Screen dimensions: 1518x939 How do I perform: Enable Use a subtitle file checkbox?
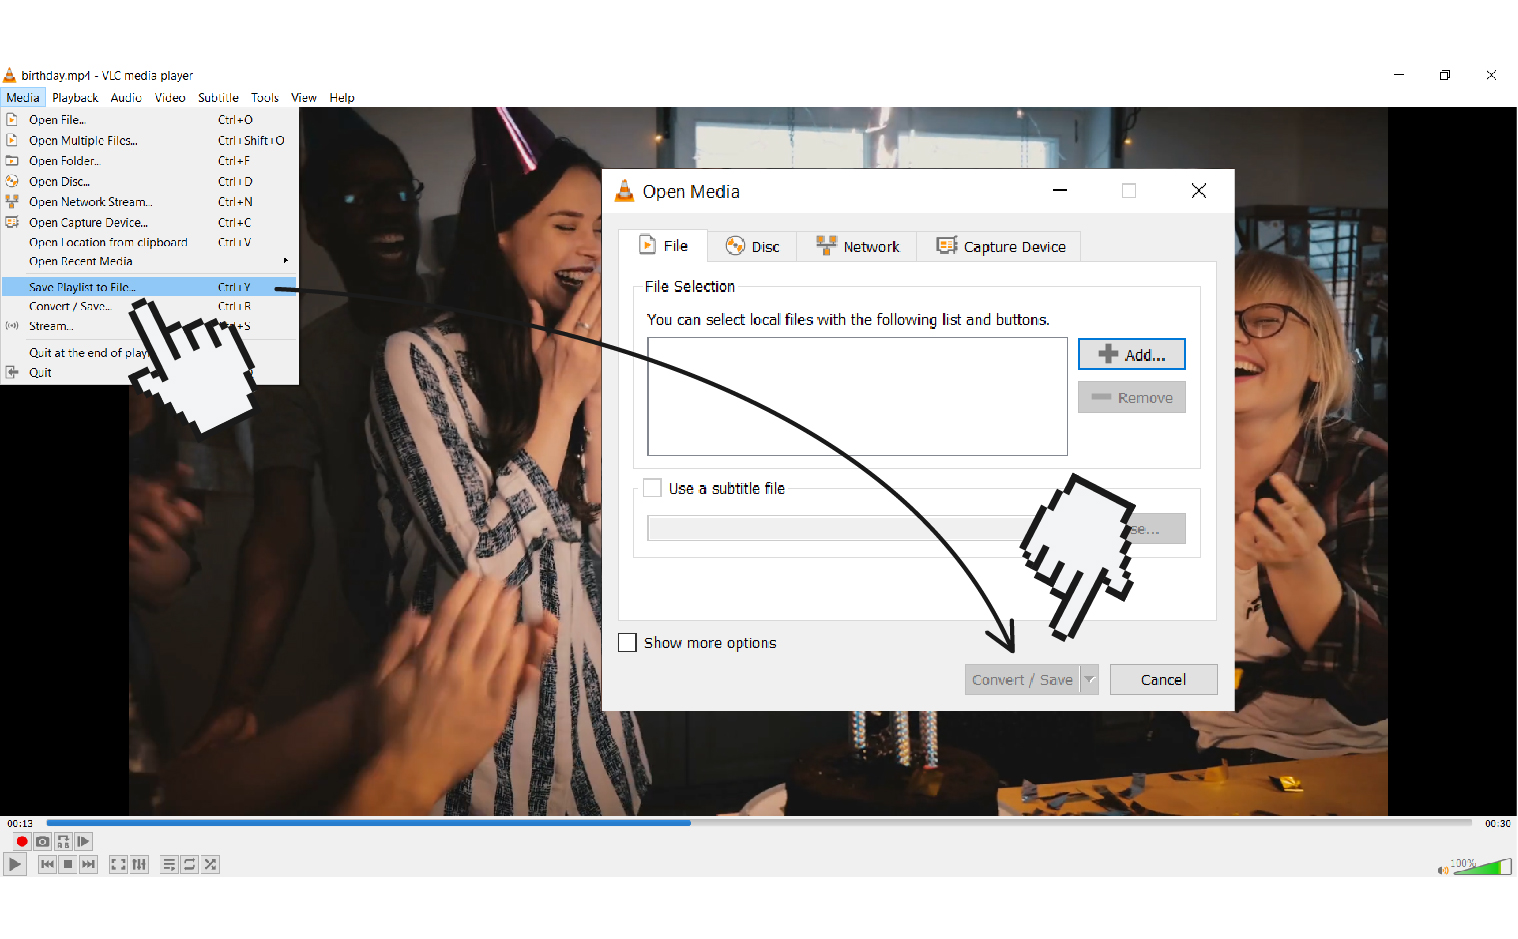pos(652,488)
